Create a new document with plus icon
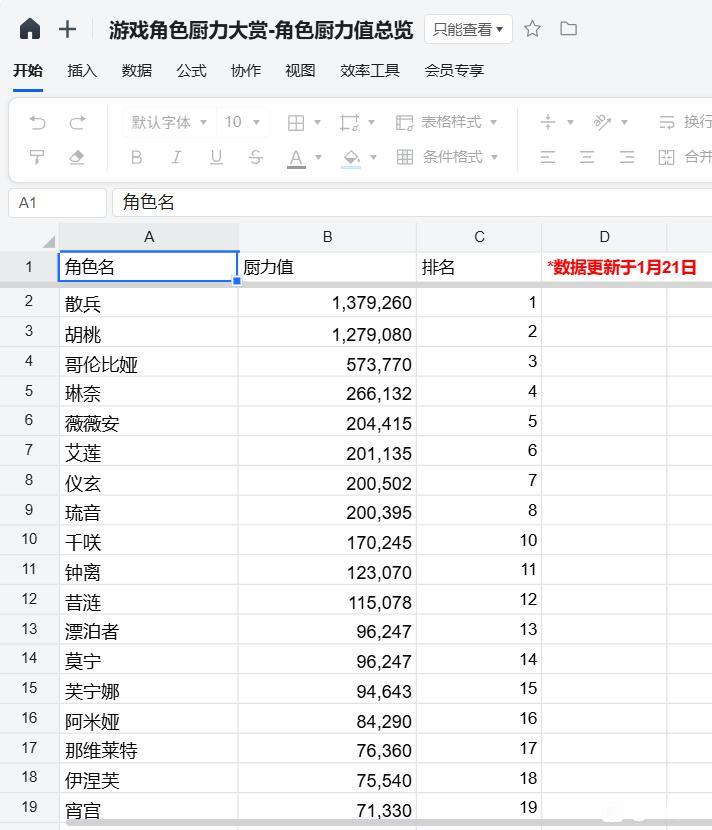 point(67,29)
